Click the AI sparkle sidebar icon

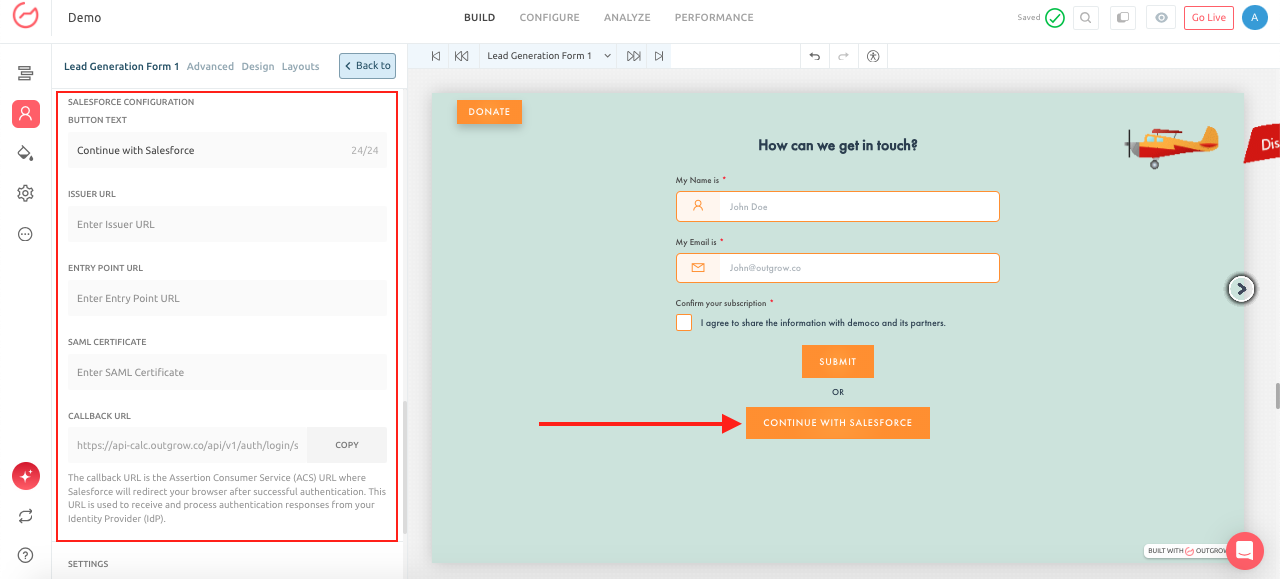pos(26,476)
